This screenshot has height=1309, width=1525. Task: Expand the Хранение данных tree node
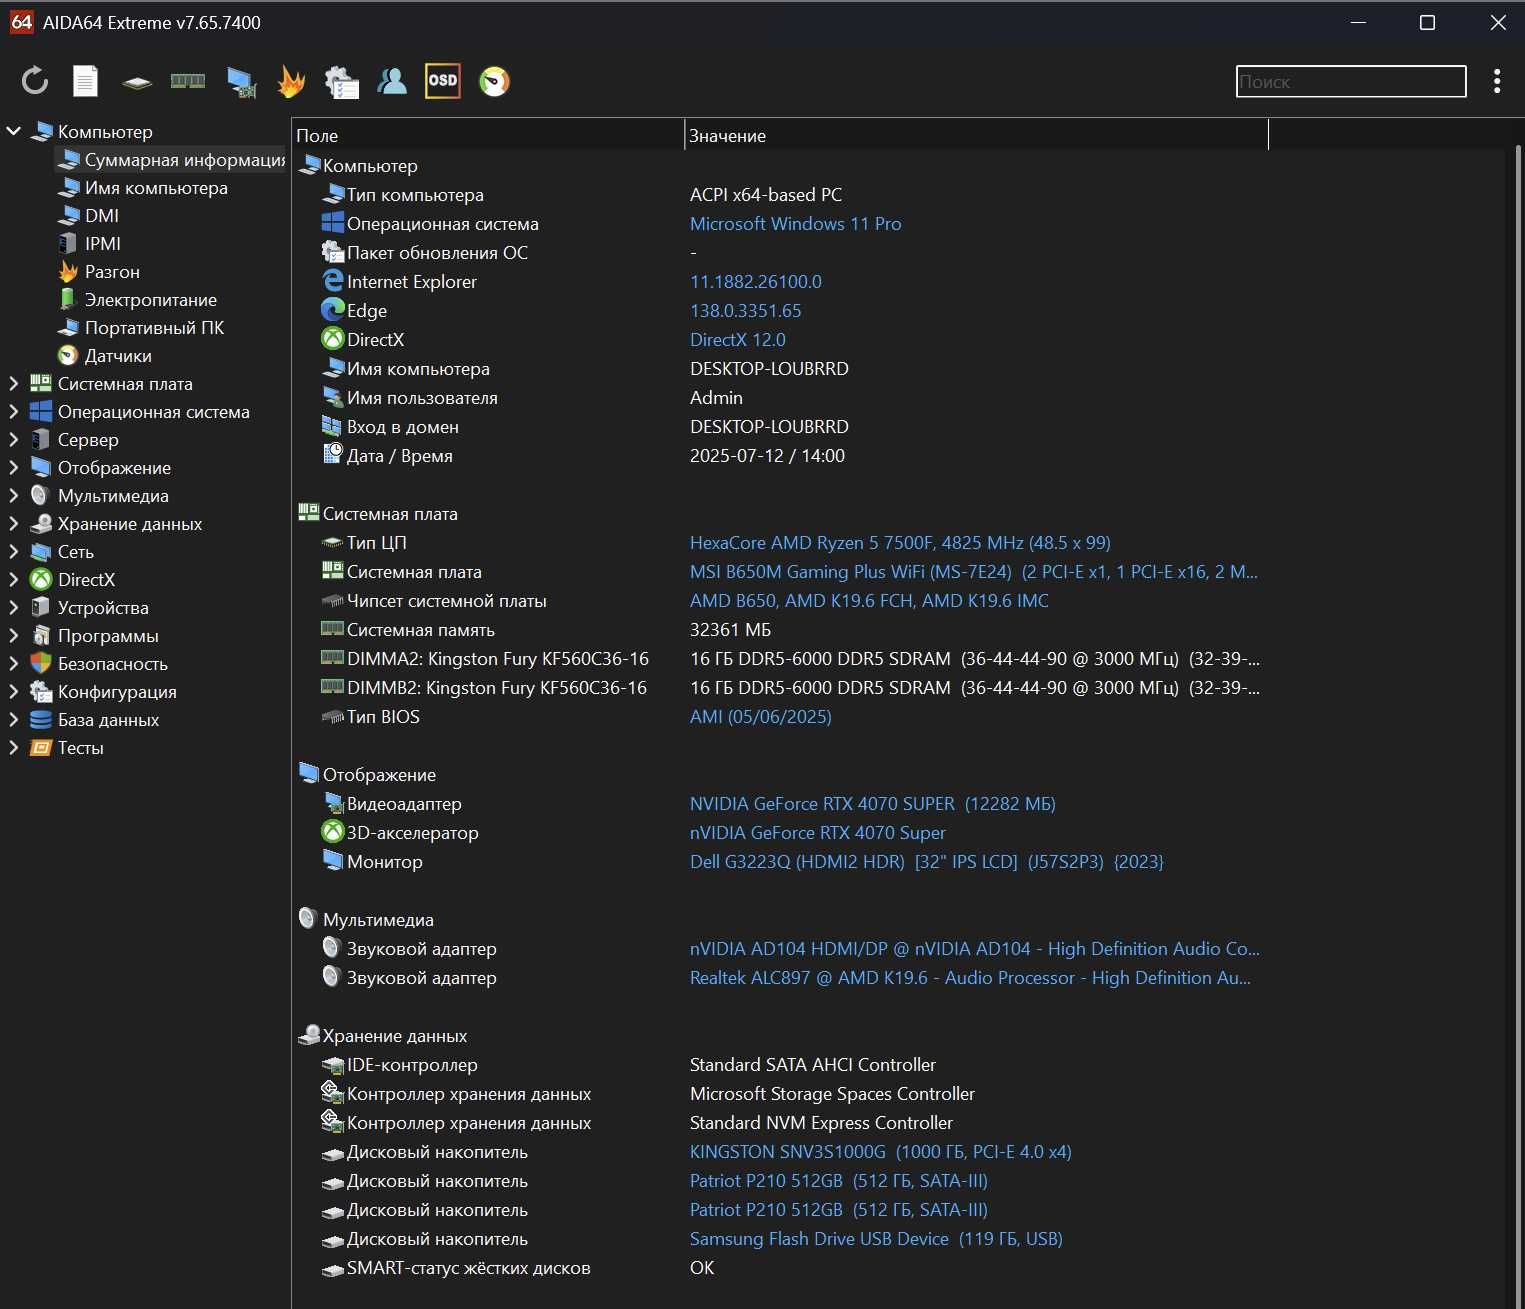(x=14, y=524)
